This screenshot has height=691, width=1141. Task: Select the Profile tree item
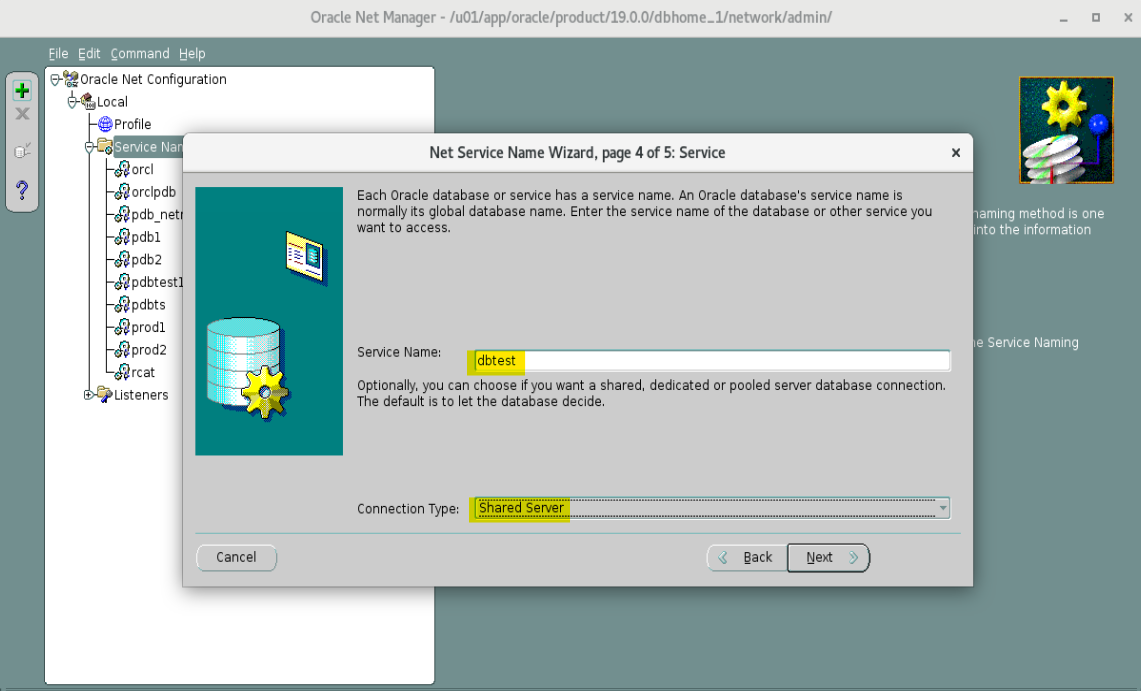click(132, 124)
